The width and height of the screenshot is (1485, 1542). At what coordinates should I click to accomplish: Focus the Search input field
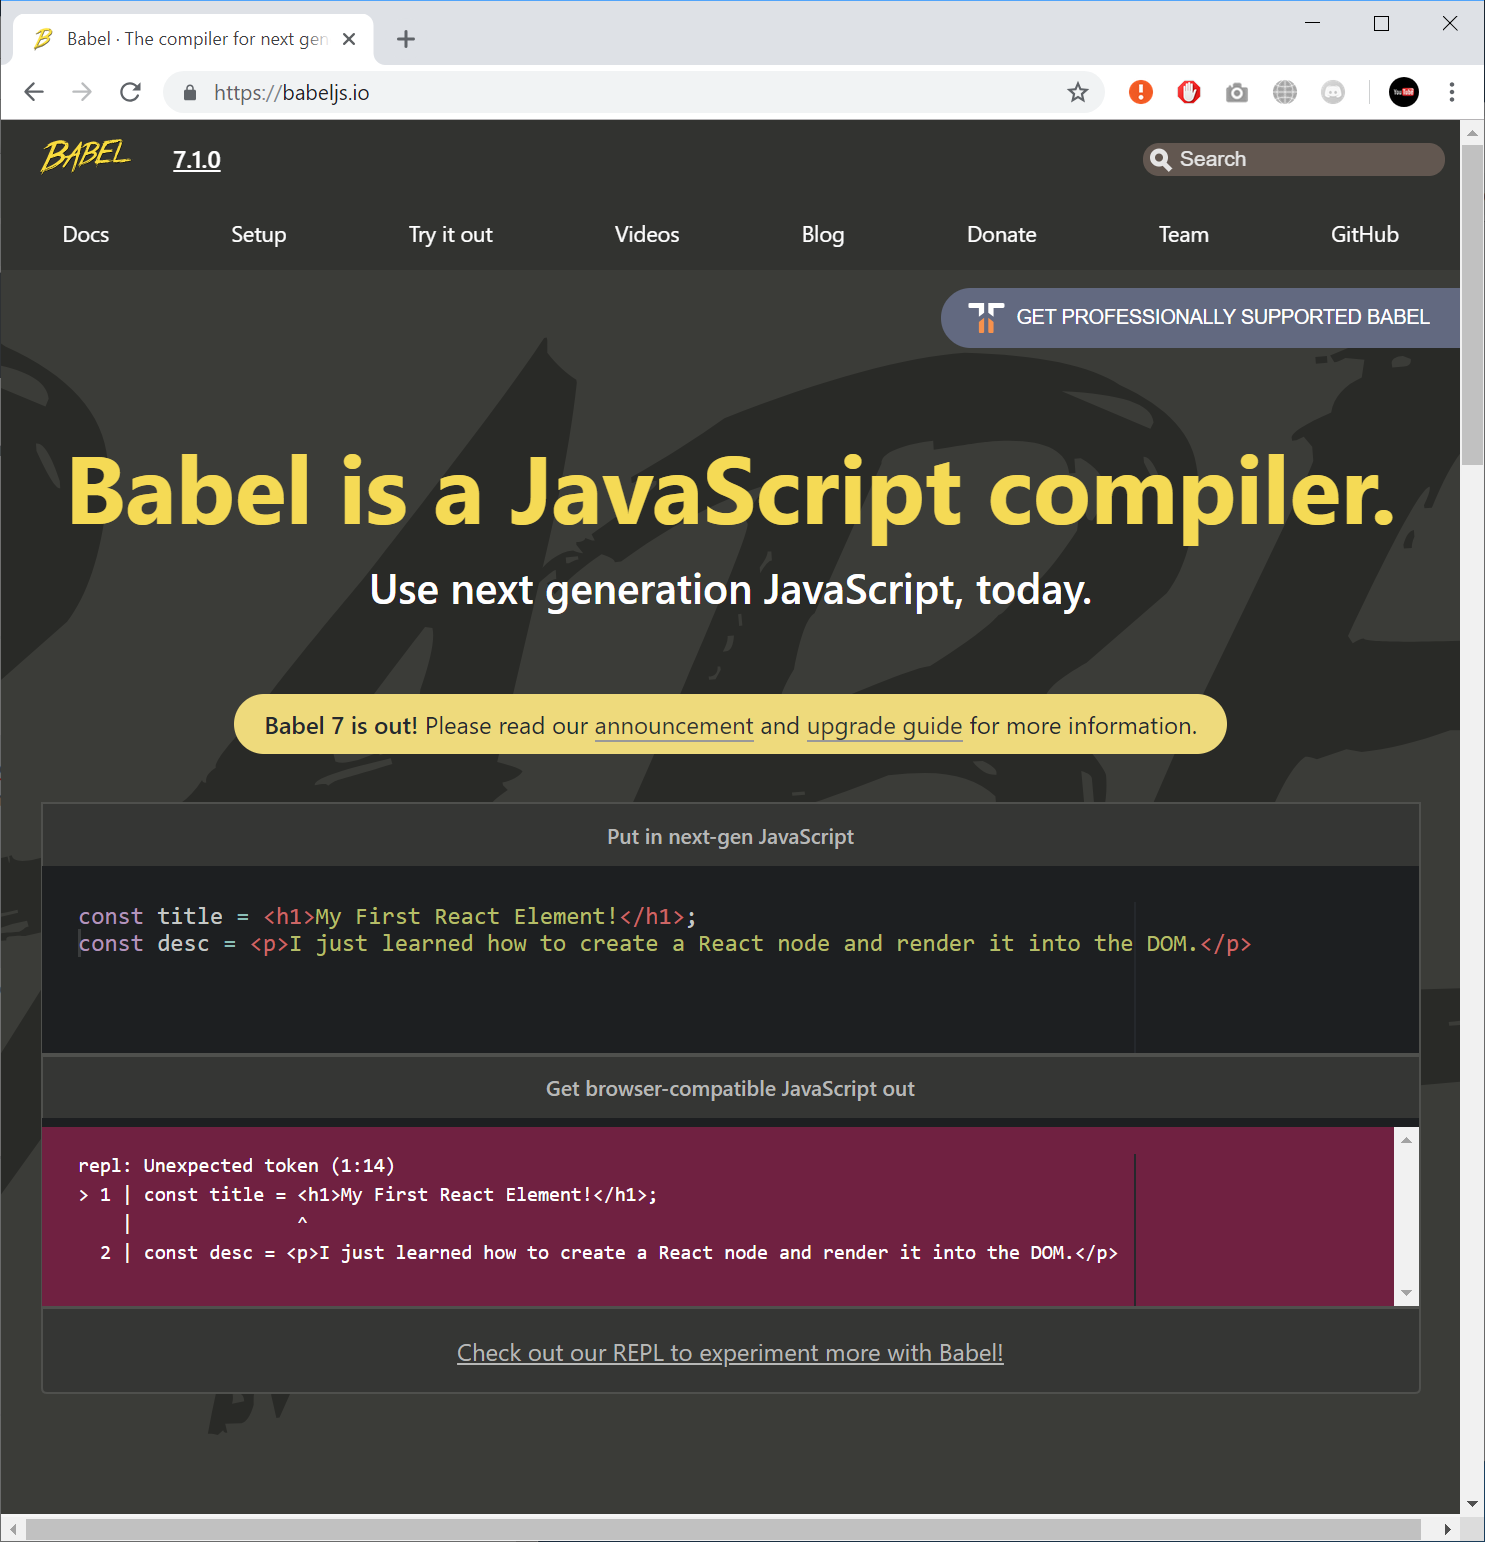(1293, 159)
